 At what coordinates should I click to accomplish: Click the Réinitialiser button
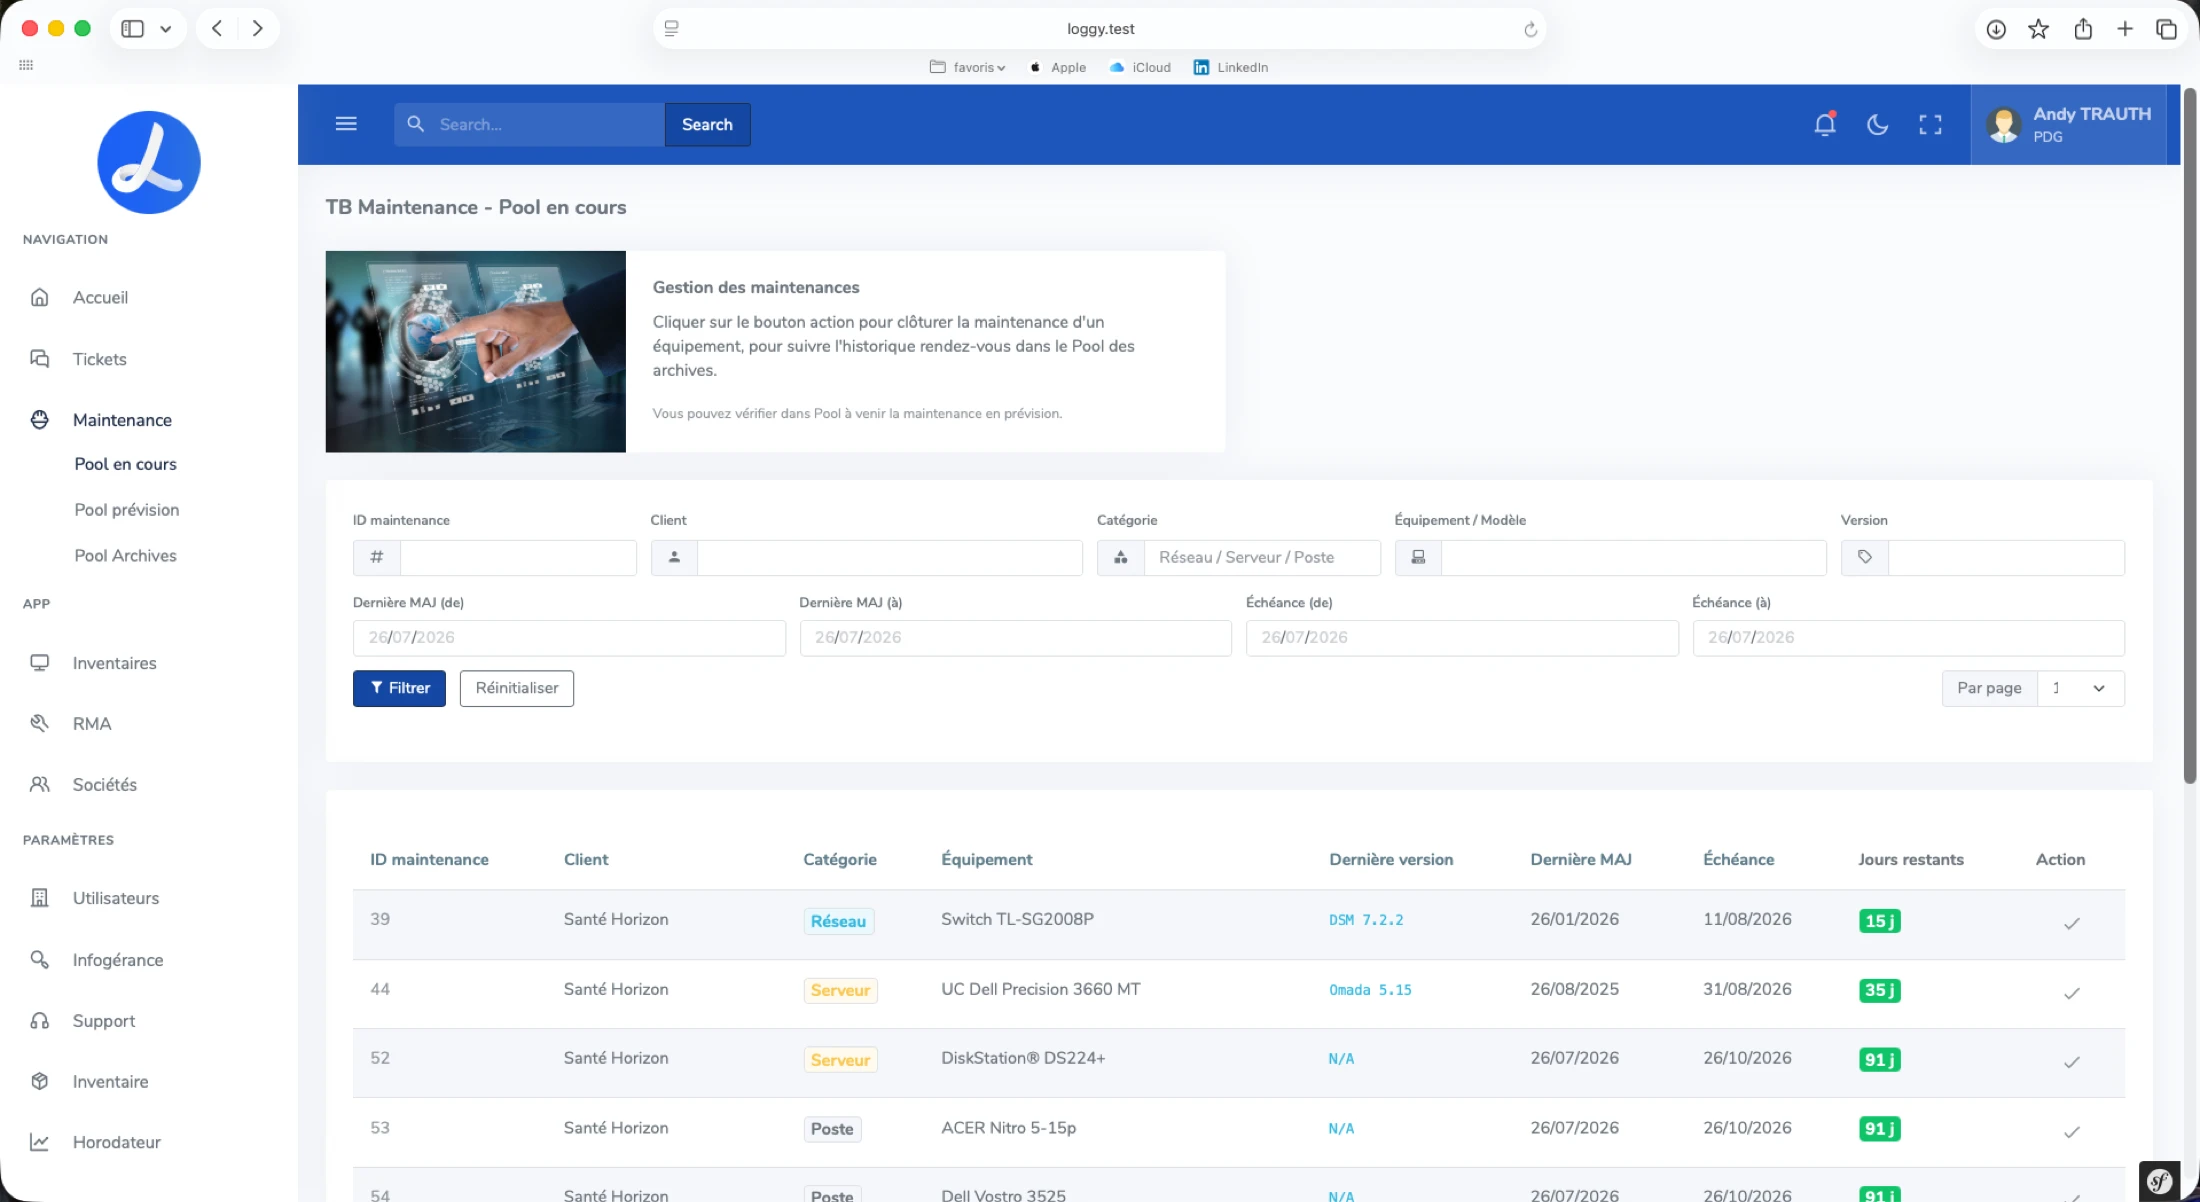pos(517,688)
